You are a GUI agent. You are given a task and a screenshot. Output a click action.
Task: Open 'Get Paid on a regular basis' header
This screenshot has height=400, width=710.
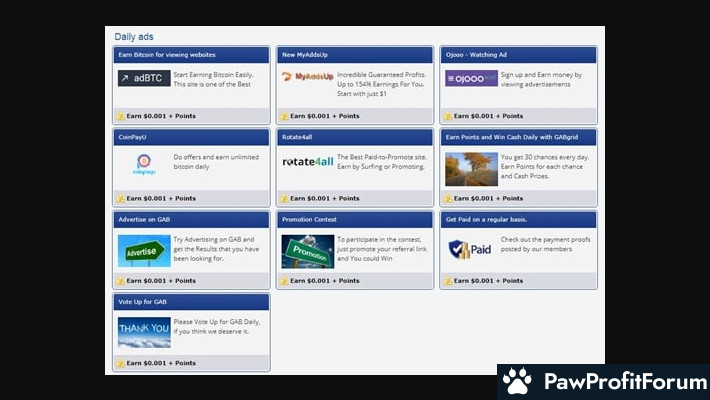[x=518, y=220]
